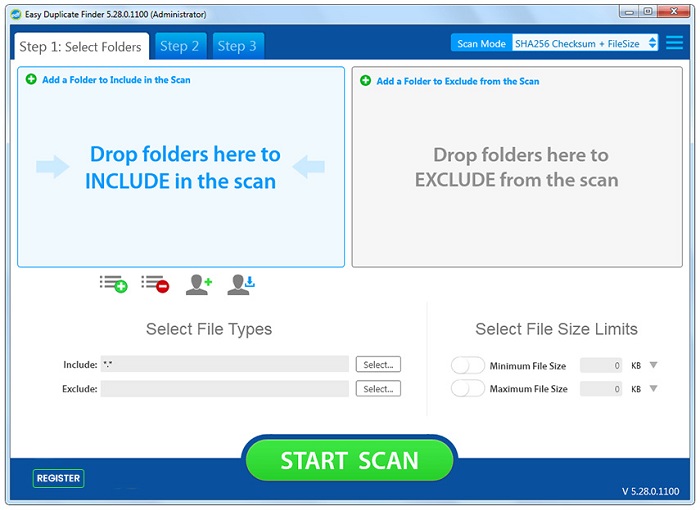
Task: Switch to the Step 2 tab
Action: [x=180, y=46]
